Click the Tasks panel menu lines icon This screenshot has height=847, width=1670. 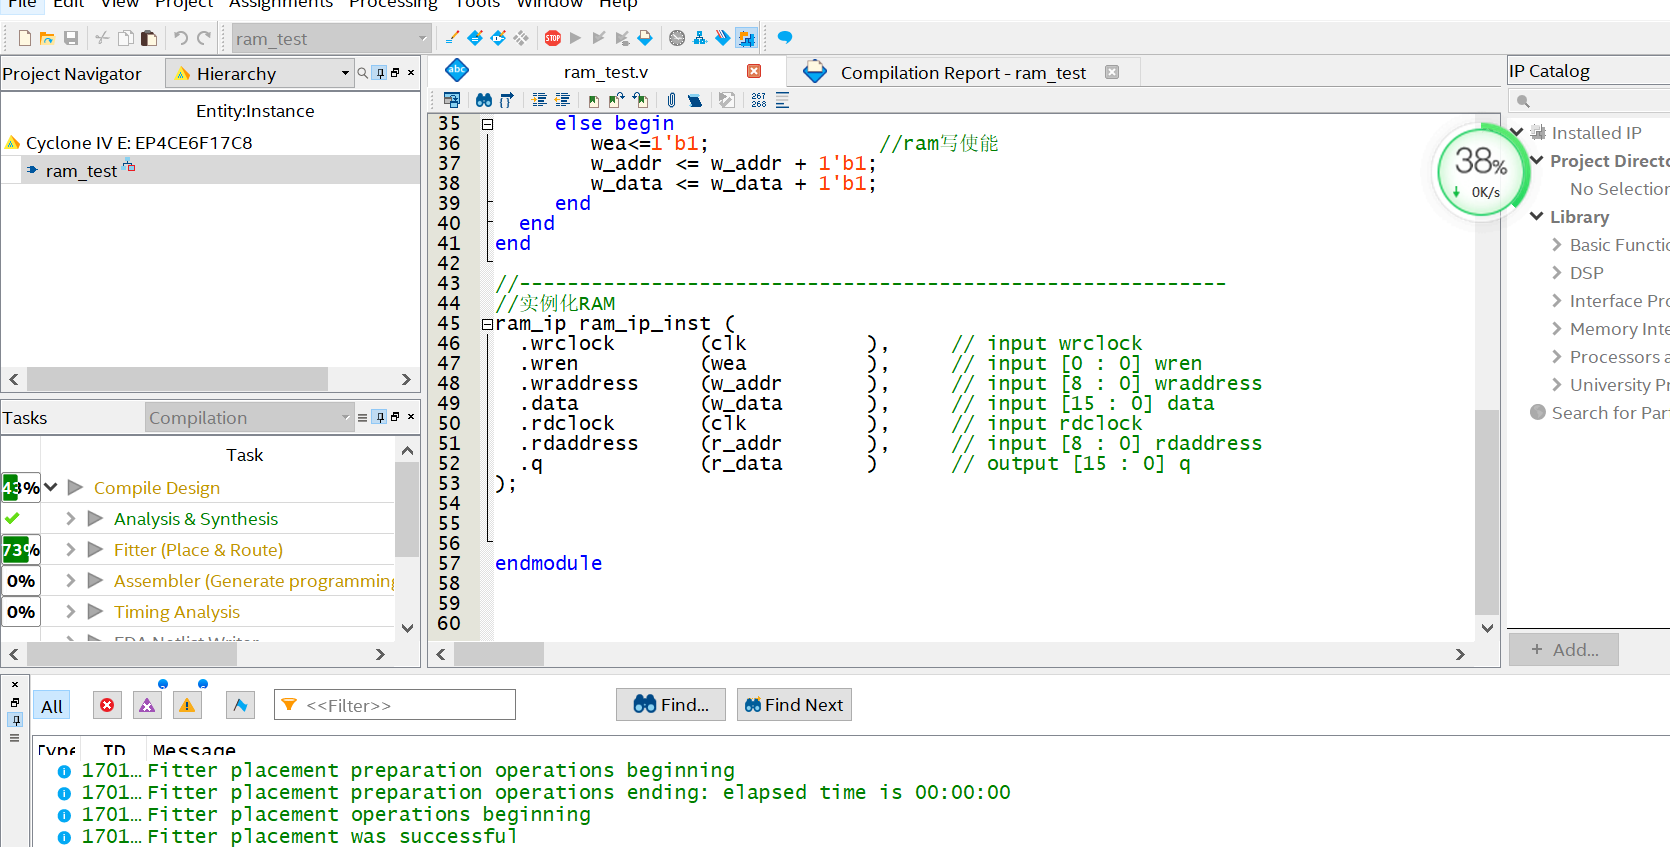coord(363,417)
